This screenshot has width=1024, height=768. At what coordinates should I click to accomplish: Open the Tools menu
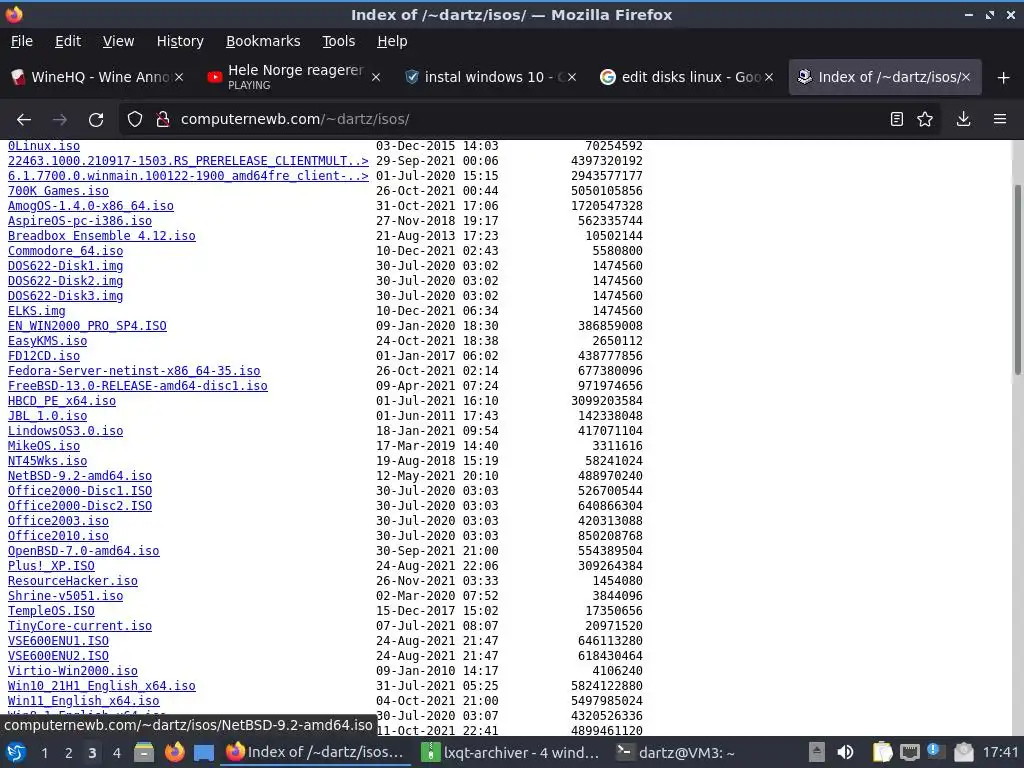coord(338,41)
